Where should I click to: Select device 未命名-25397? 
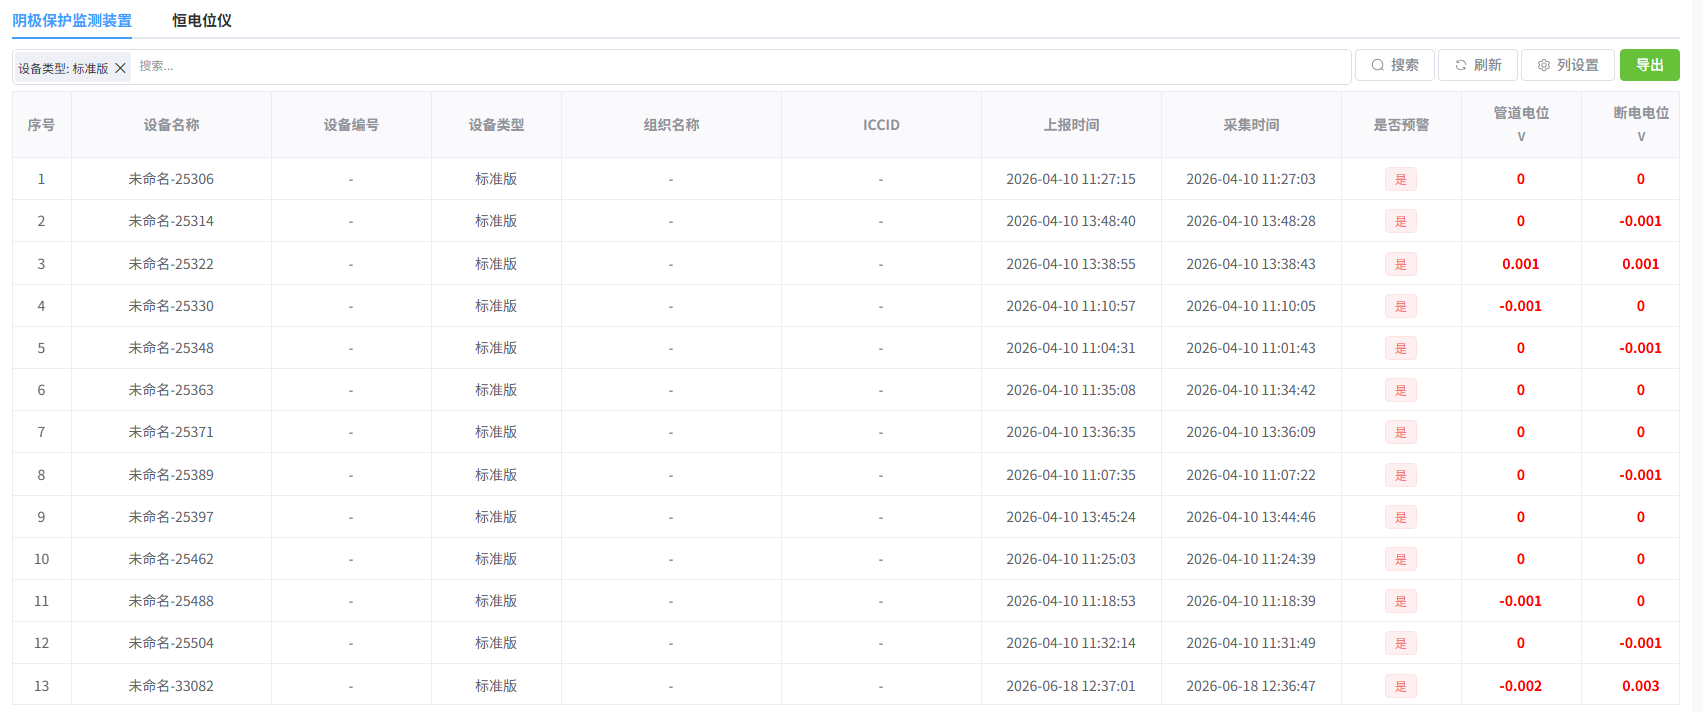pyautogui.click(x=171, y=517)
